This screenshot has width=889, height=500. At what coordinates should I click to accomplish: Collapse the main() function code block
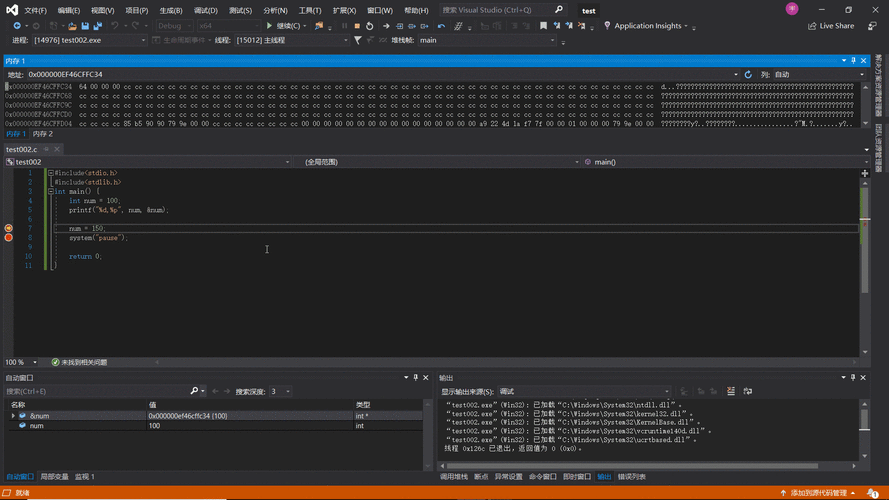pos(50,192)
